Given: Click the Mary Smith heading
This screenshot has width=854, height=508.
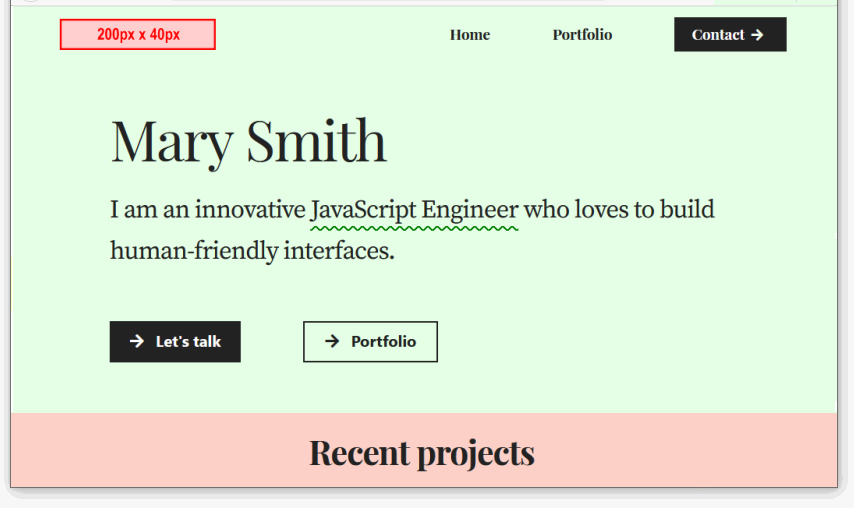Looking at the screenshot, I should (248, 141).
